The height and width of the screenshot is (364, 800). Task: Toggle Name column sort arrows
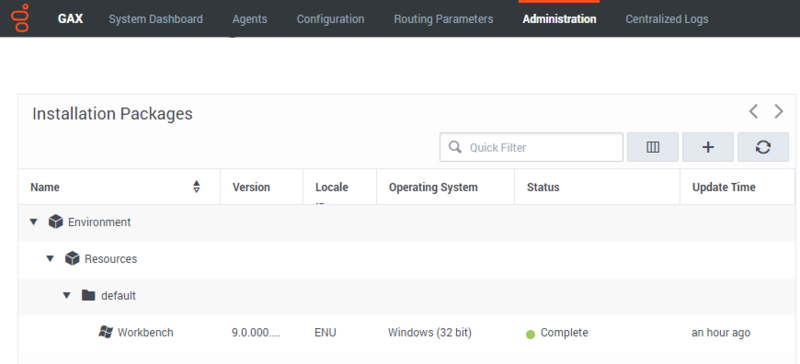tap(196, 187)
